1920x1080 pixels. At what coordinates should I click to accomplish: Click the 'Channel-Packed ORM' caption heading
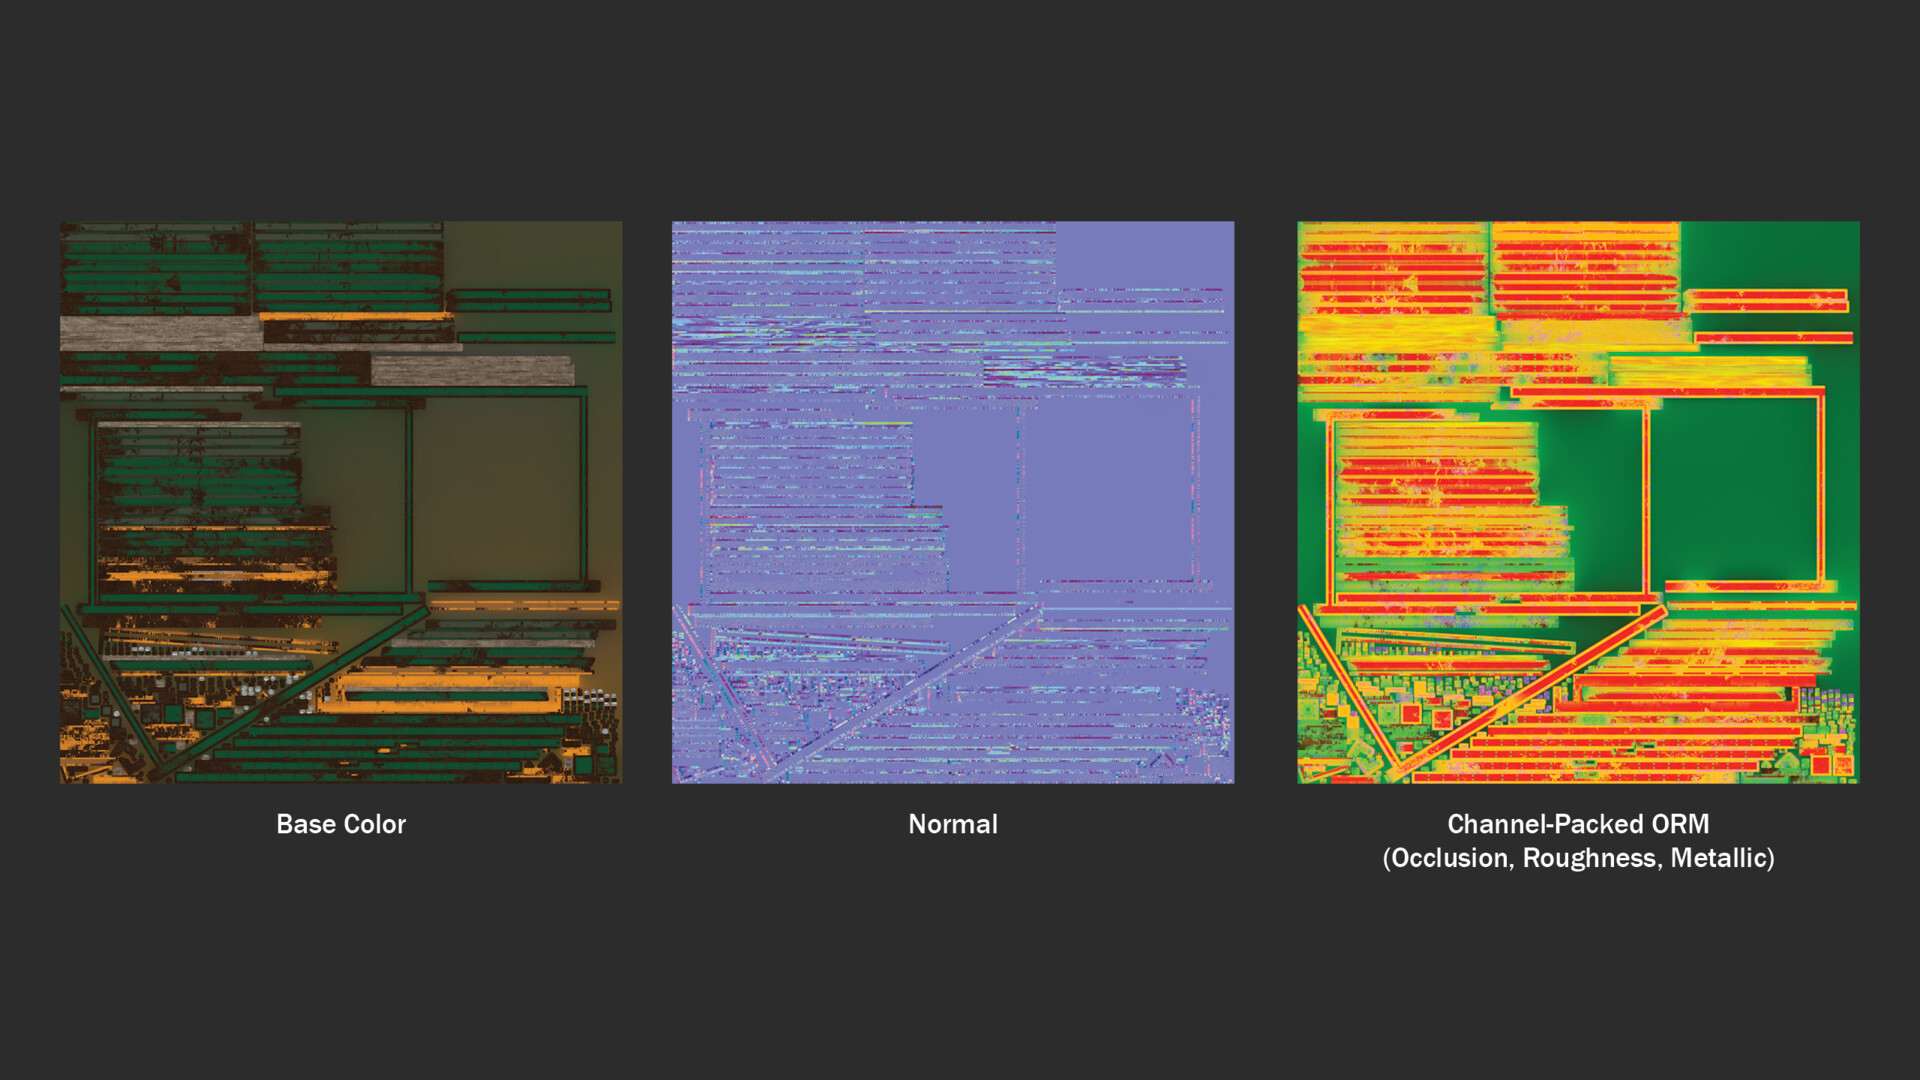(x=1578, y=824)
